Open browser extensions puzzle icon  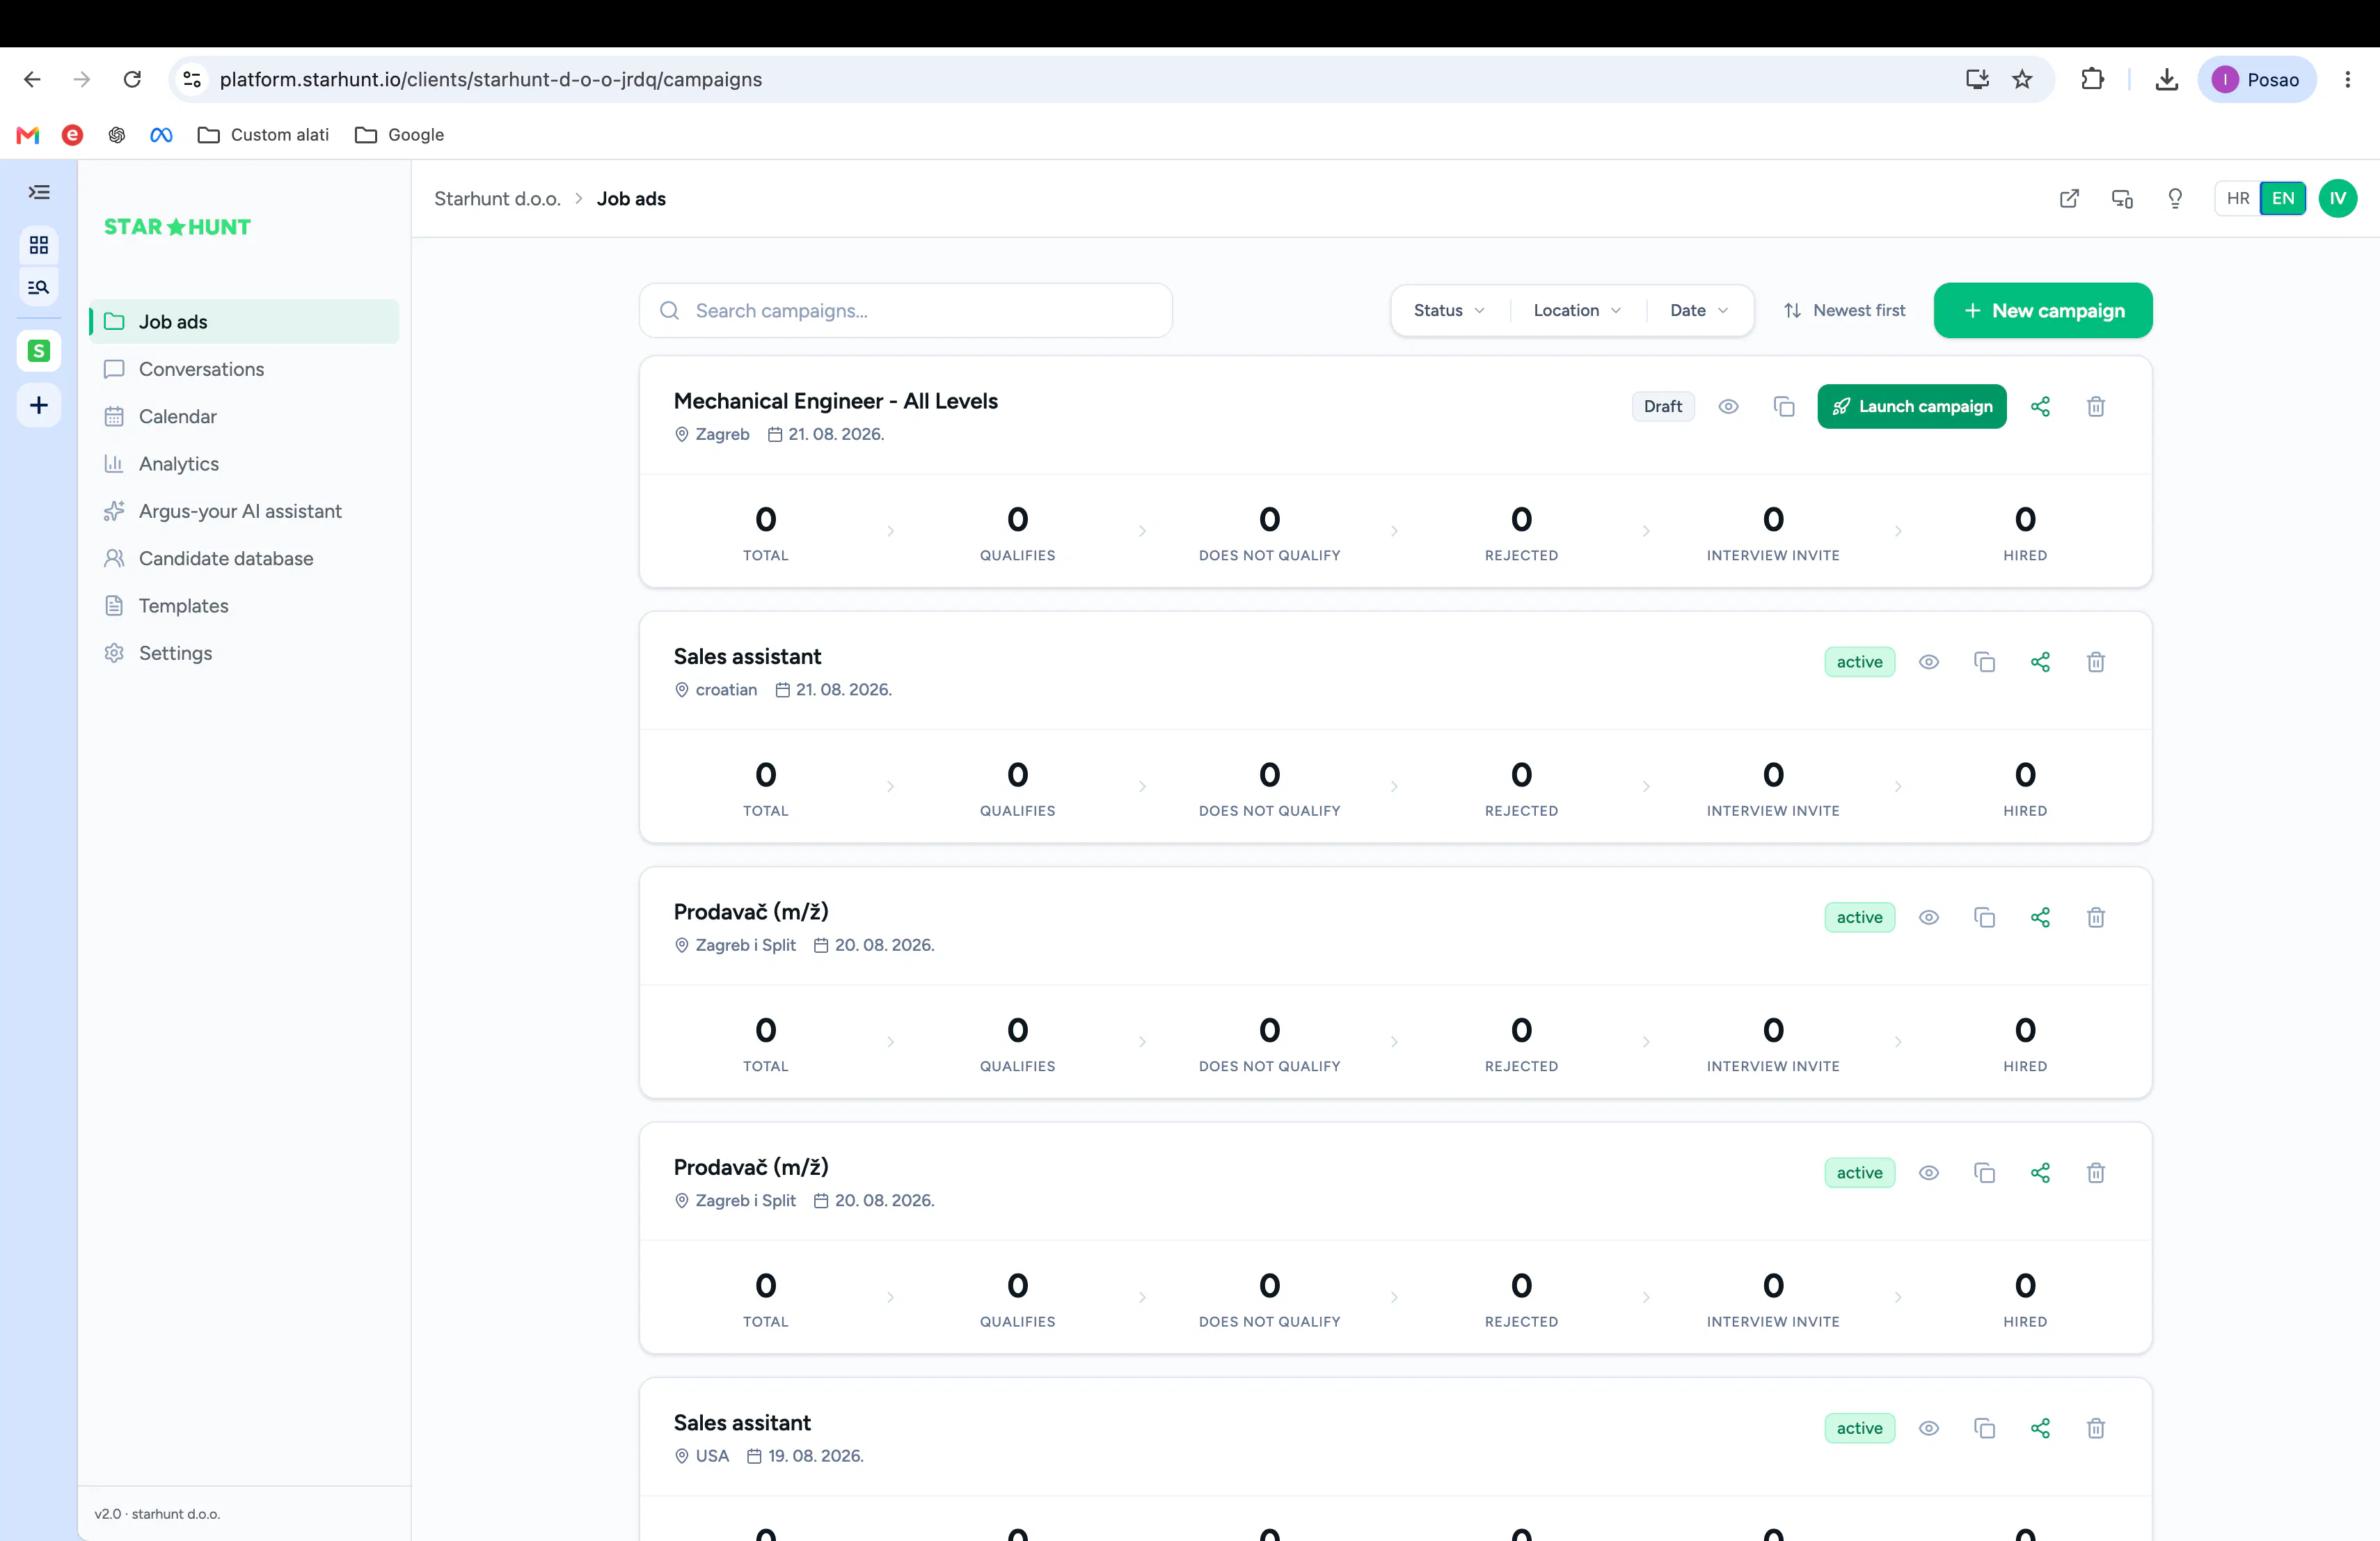point(2092,79)
